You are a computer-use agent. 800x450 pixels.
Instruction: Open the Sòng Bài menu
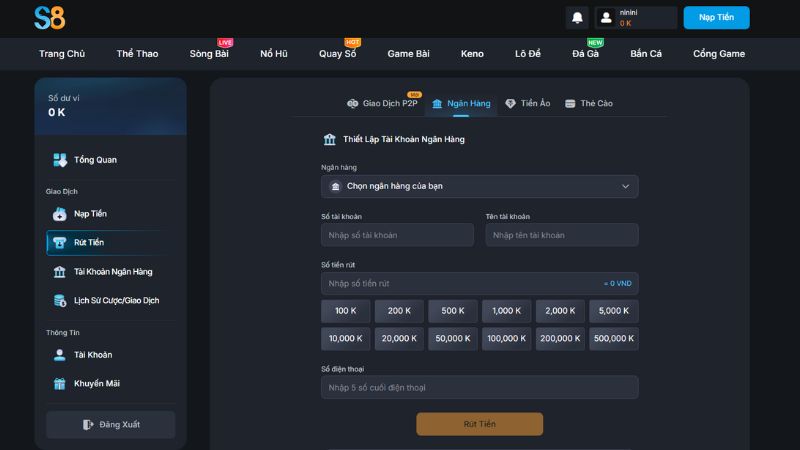(x=209, y=54)
